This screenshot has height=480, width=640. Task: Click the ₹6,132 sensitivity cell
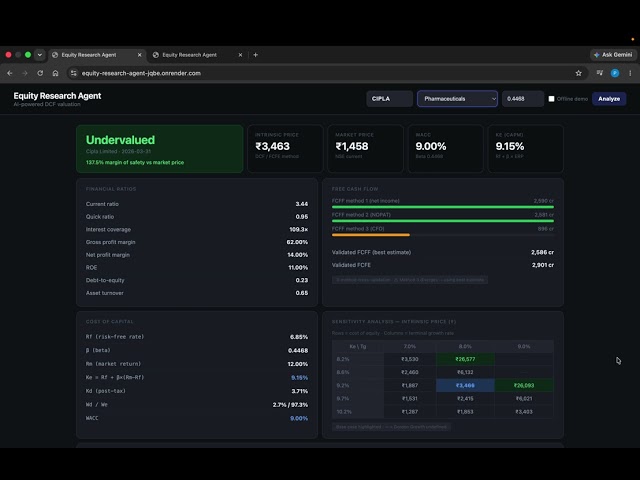(465, 372)
